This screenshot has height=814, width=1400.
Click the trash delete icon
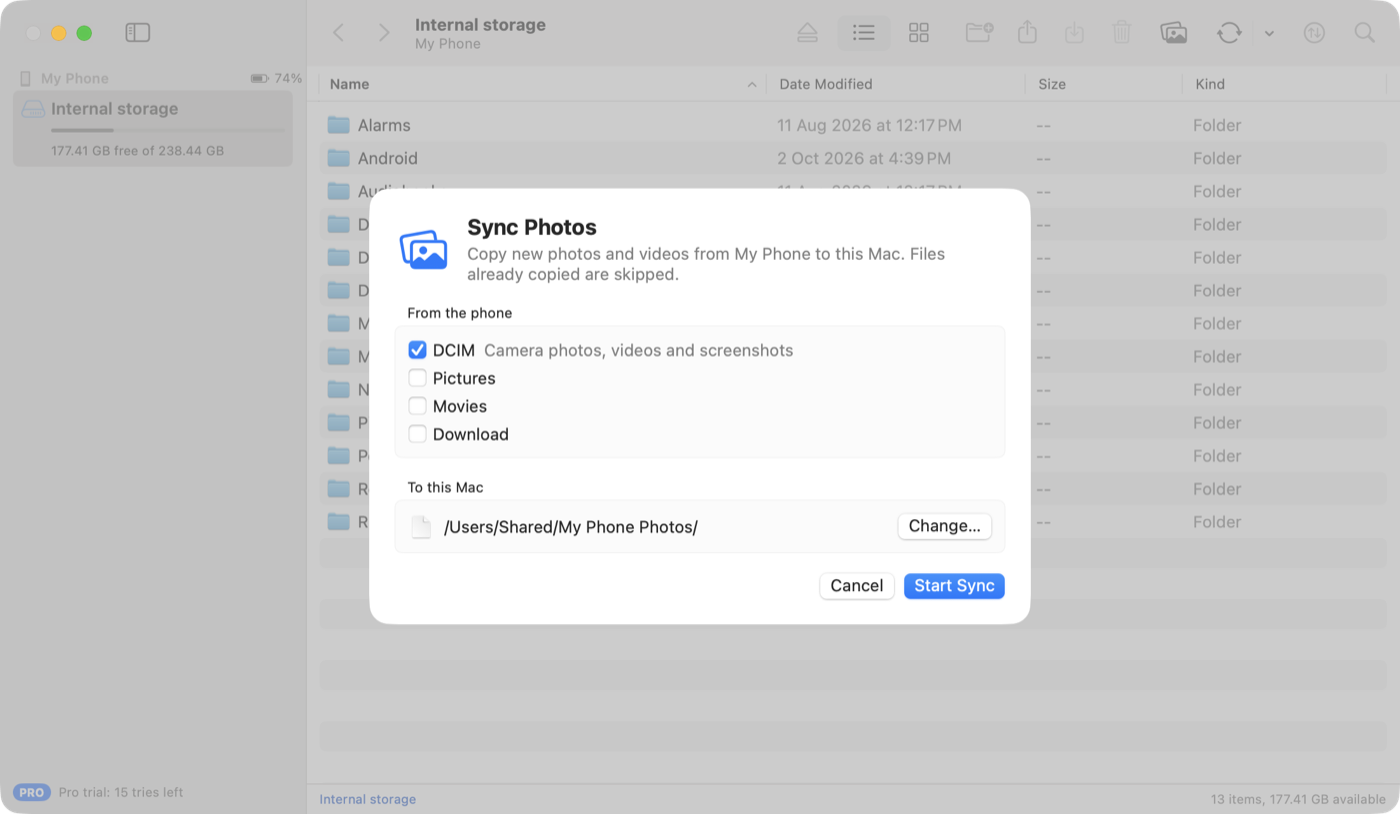[1122, 33]
